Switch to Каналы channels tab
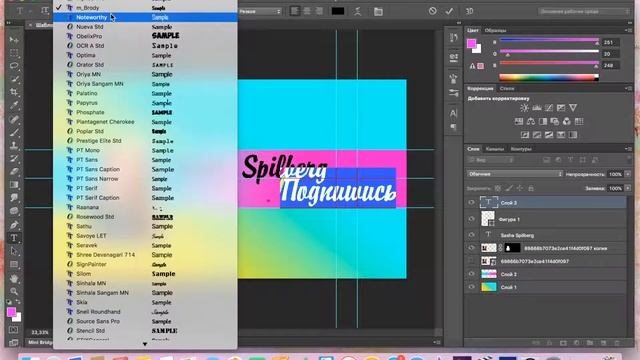Screen dimensions: 640x360 495,149
